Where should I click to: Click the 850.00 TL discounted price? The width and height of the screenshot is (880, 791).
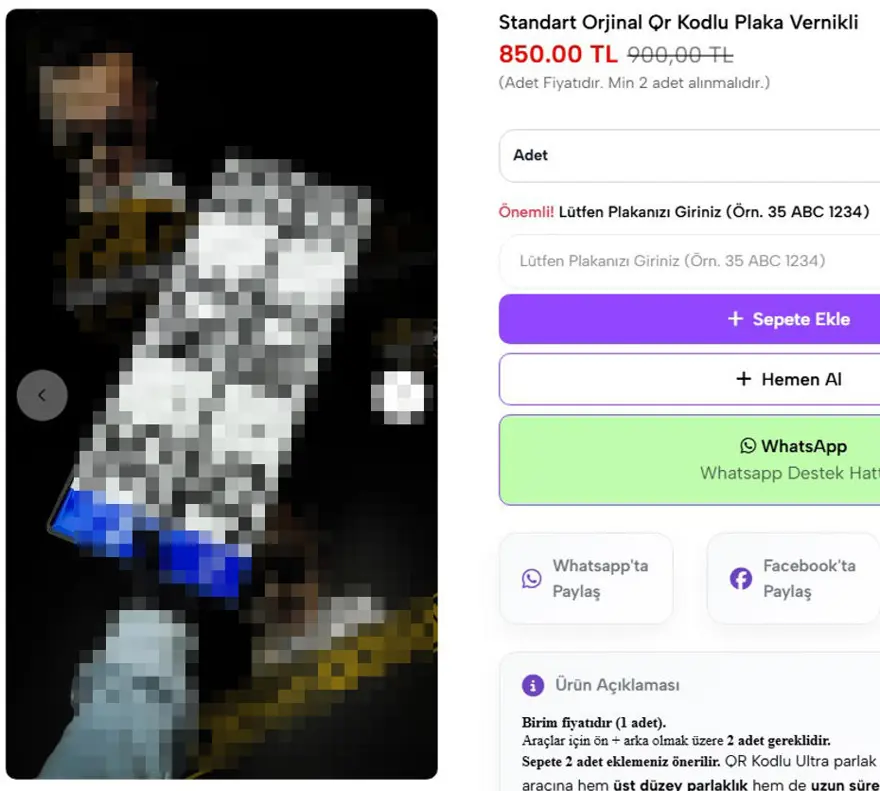(x=558, y=54)
